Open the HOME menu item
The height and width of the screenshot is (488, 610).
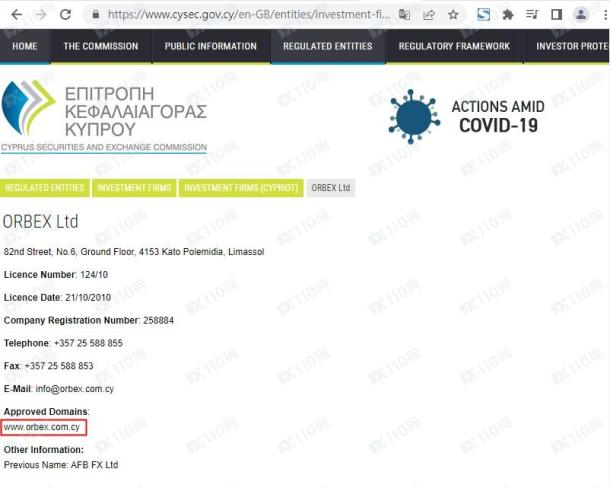(x=25, y=46)
